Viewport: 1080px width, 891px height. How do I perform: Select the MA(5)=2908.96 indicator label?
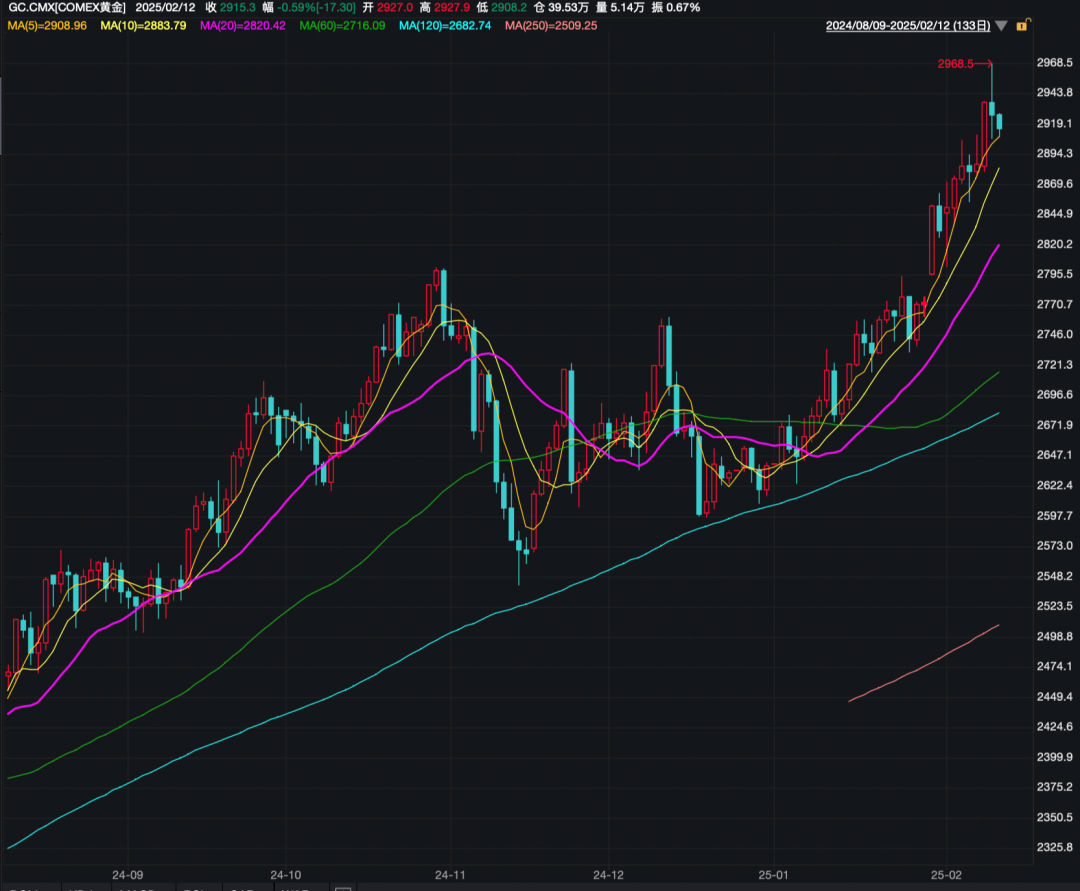click(x=47, y=25)
